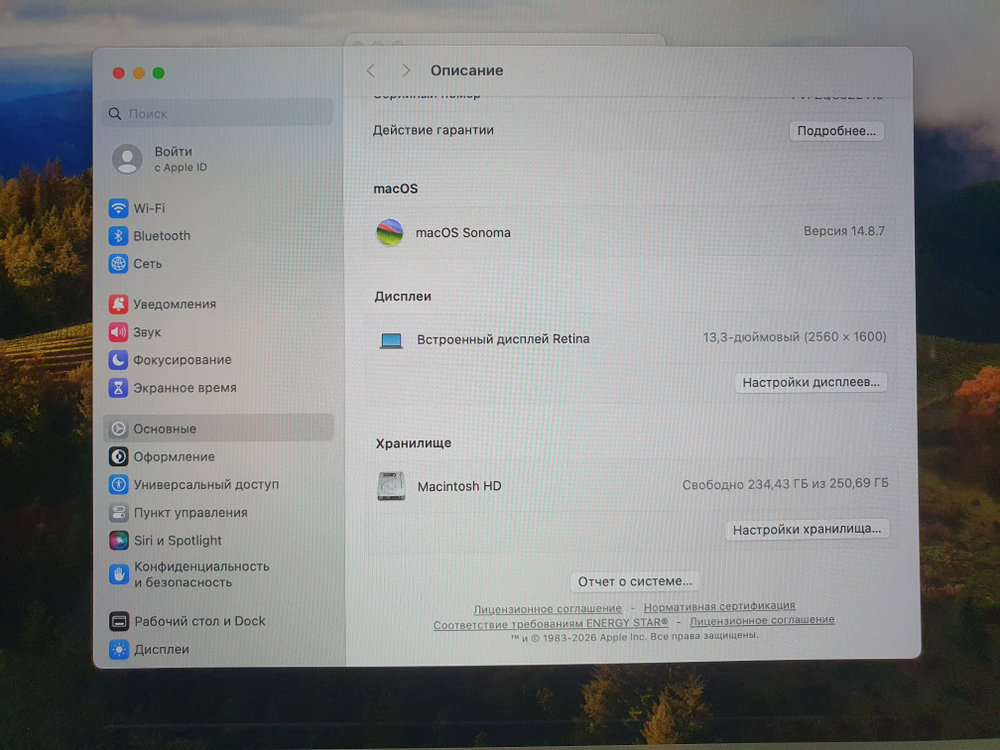Click the search magnifier icon

coord(115,114)
